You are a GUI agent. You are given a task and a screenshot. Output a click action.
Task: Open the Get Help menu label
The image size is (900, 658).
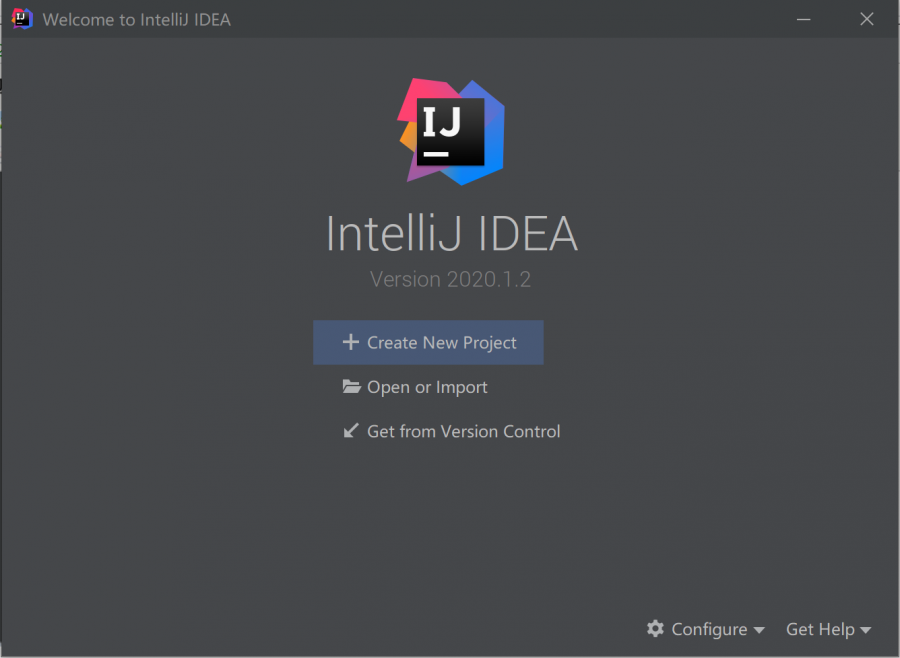click(x=820, y=629)
